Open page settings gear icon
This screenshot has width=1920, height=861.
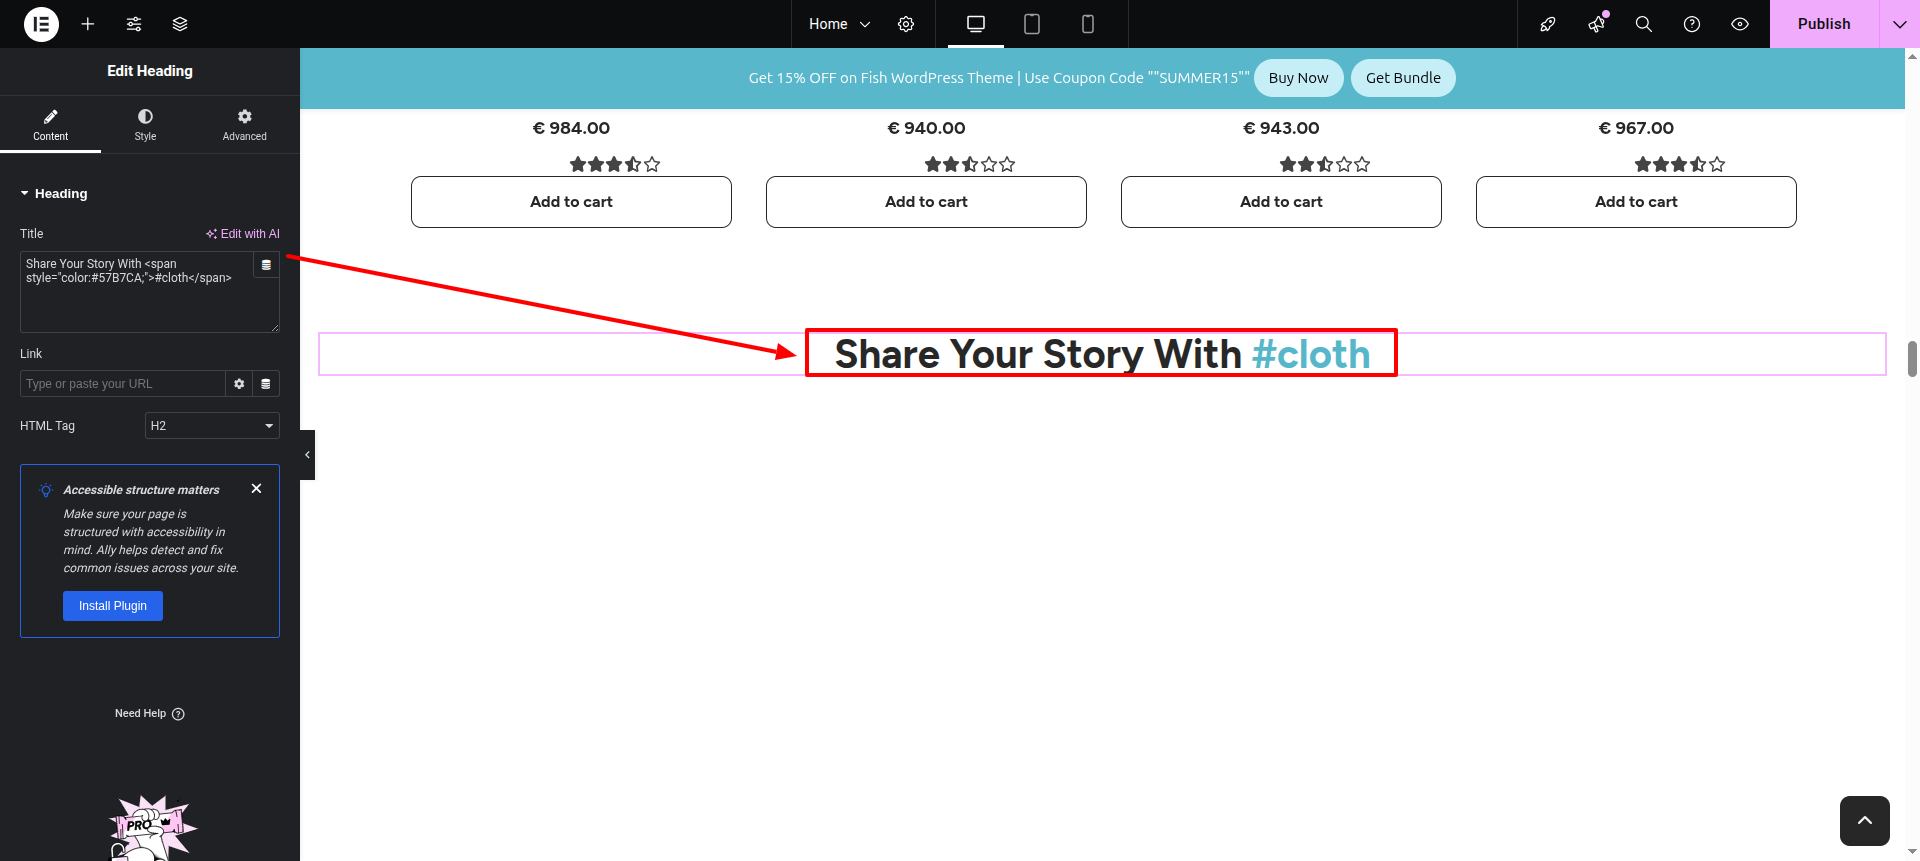tap(906, 24)
